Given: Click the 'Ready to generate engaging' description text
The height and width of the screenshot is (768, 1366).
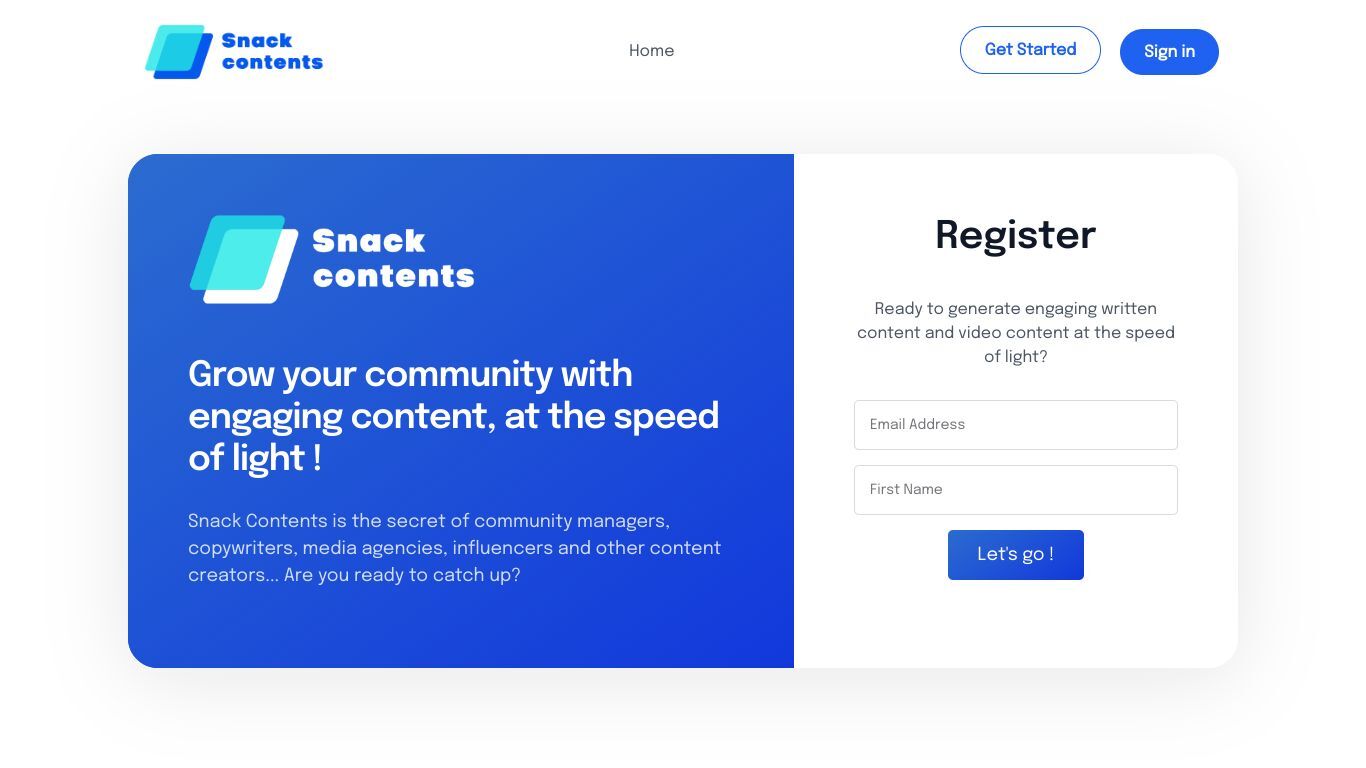Looking at the screenshot, I should (1016, 333).
